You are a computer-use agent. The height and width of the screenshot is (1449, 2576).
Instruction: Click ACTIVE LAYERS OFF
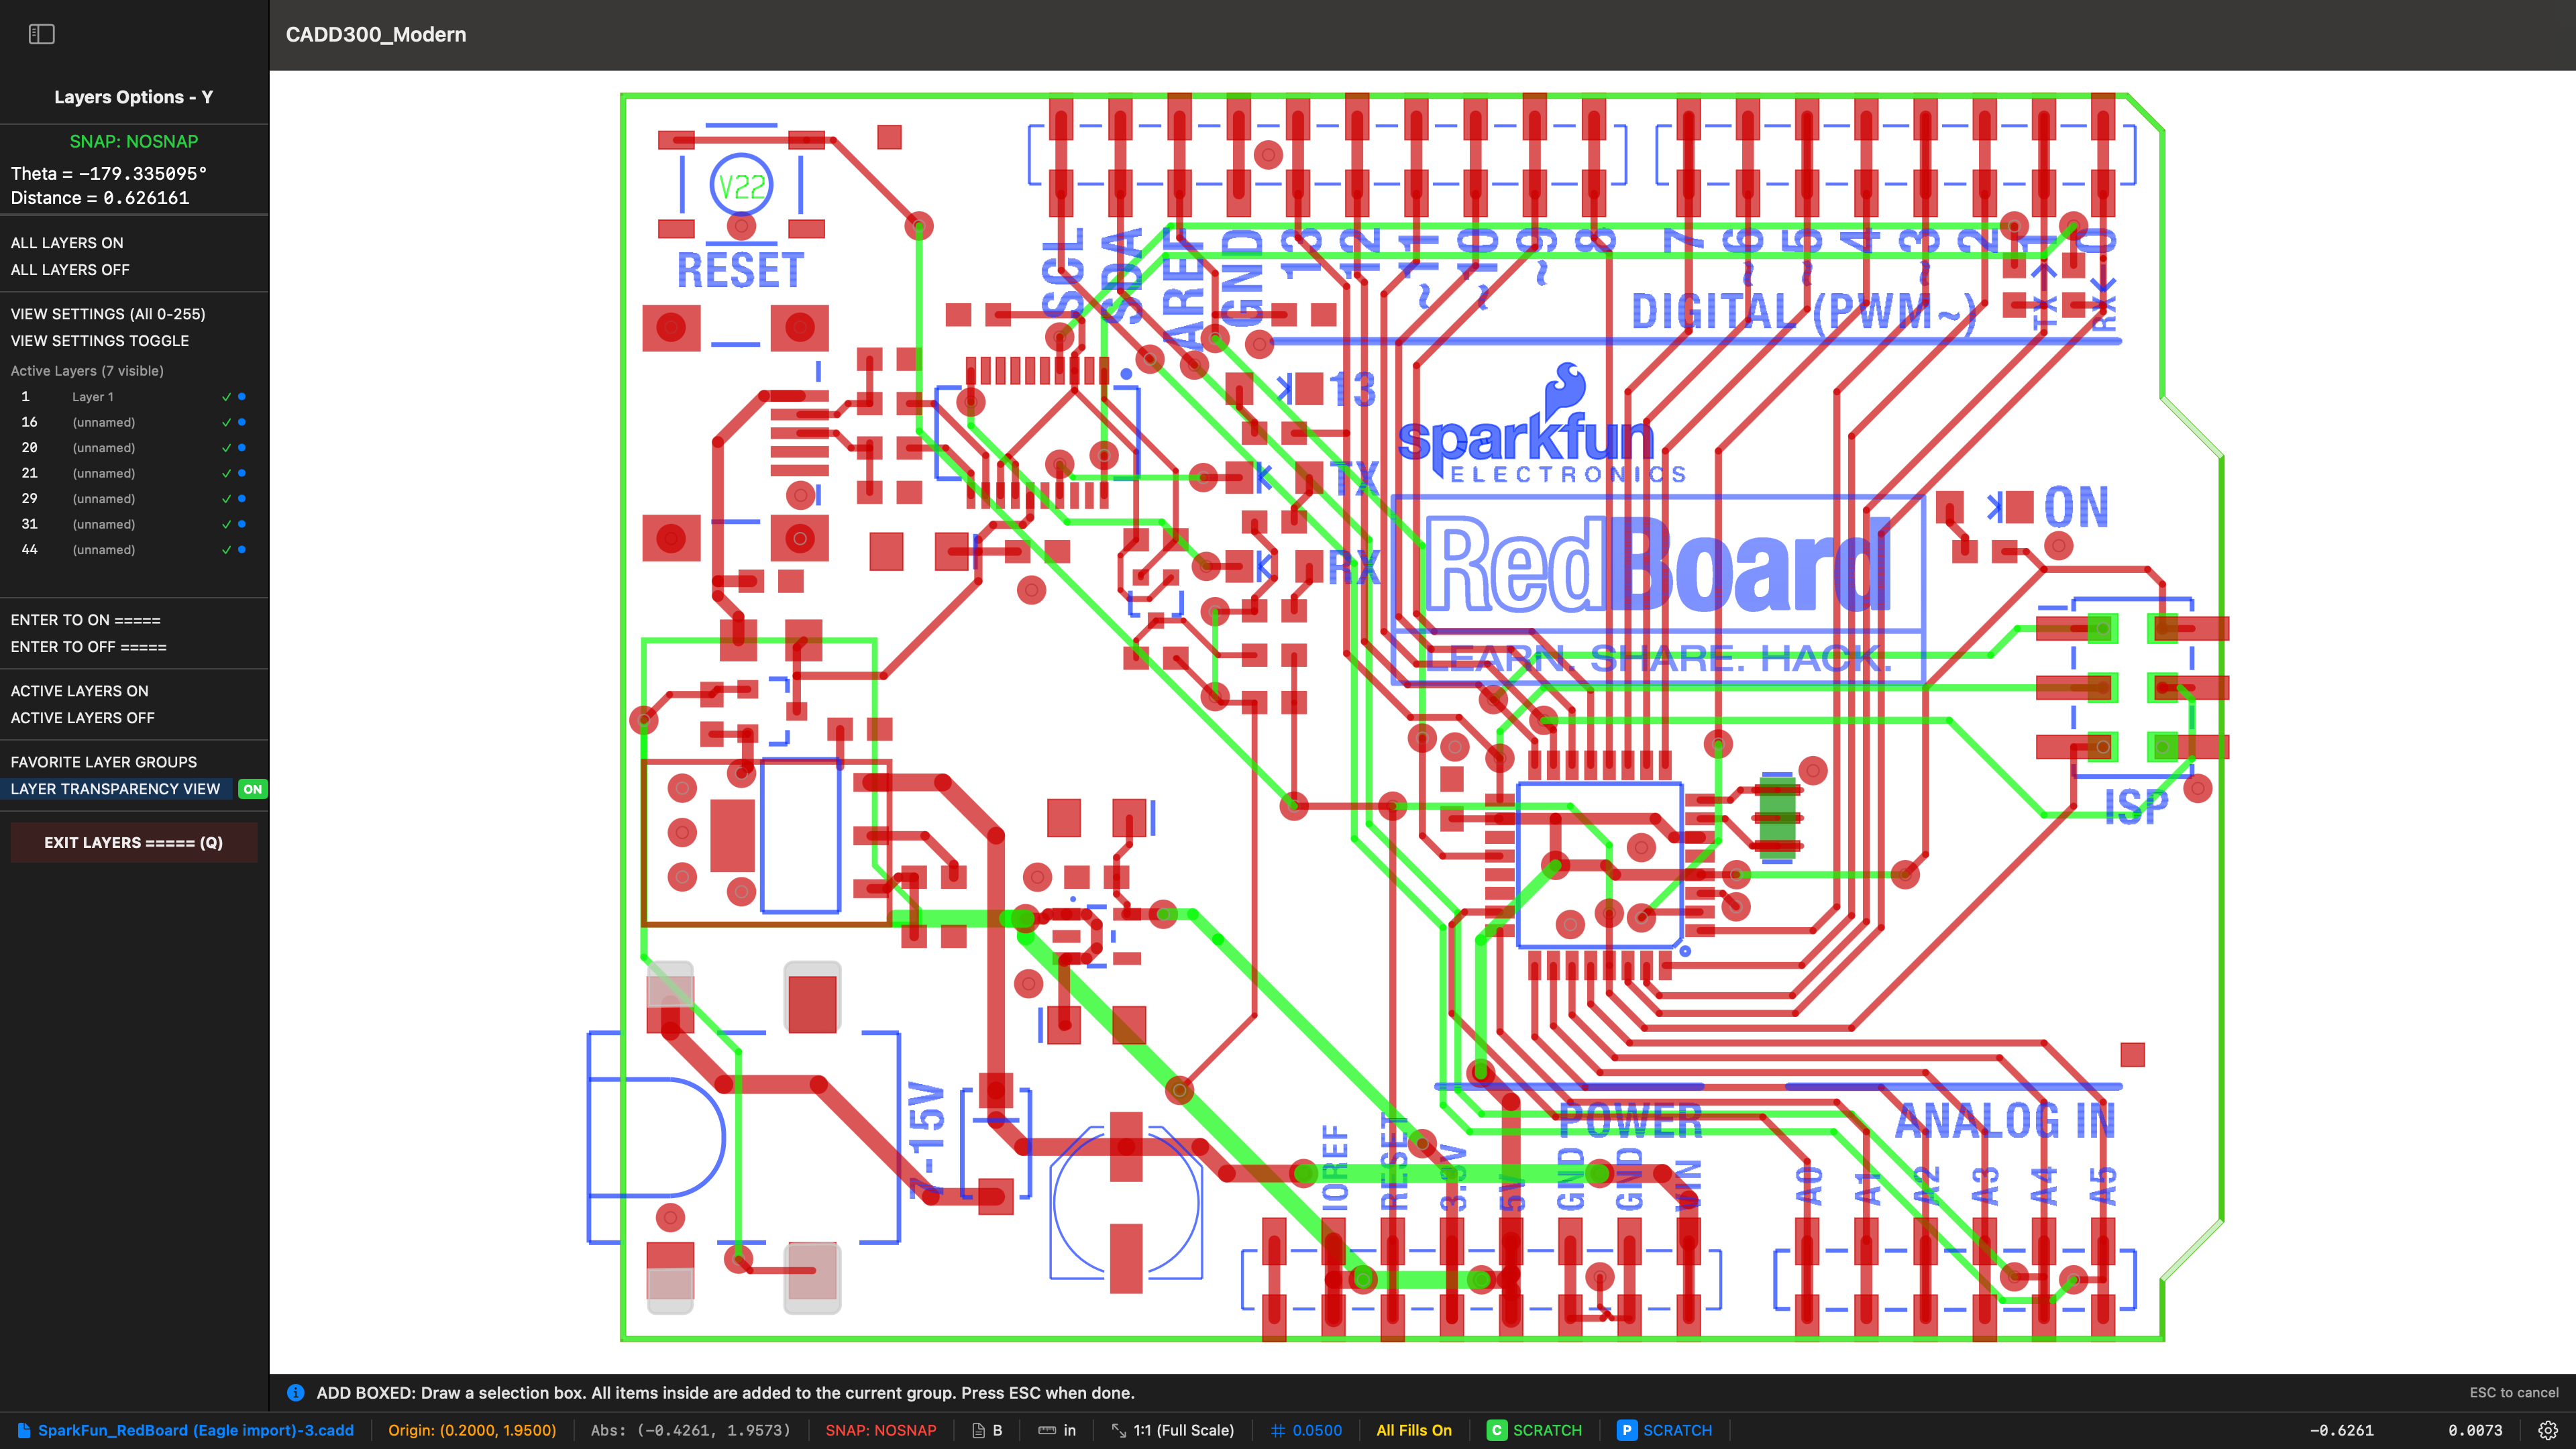[x=82, y=718]
